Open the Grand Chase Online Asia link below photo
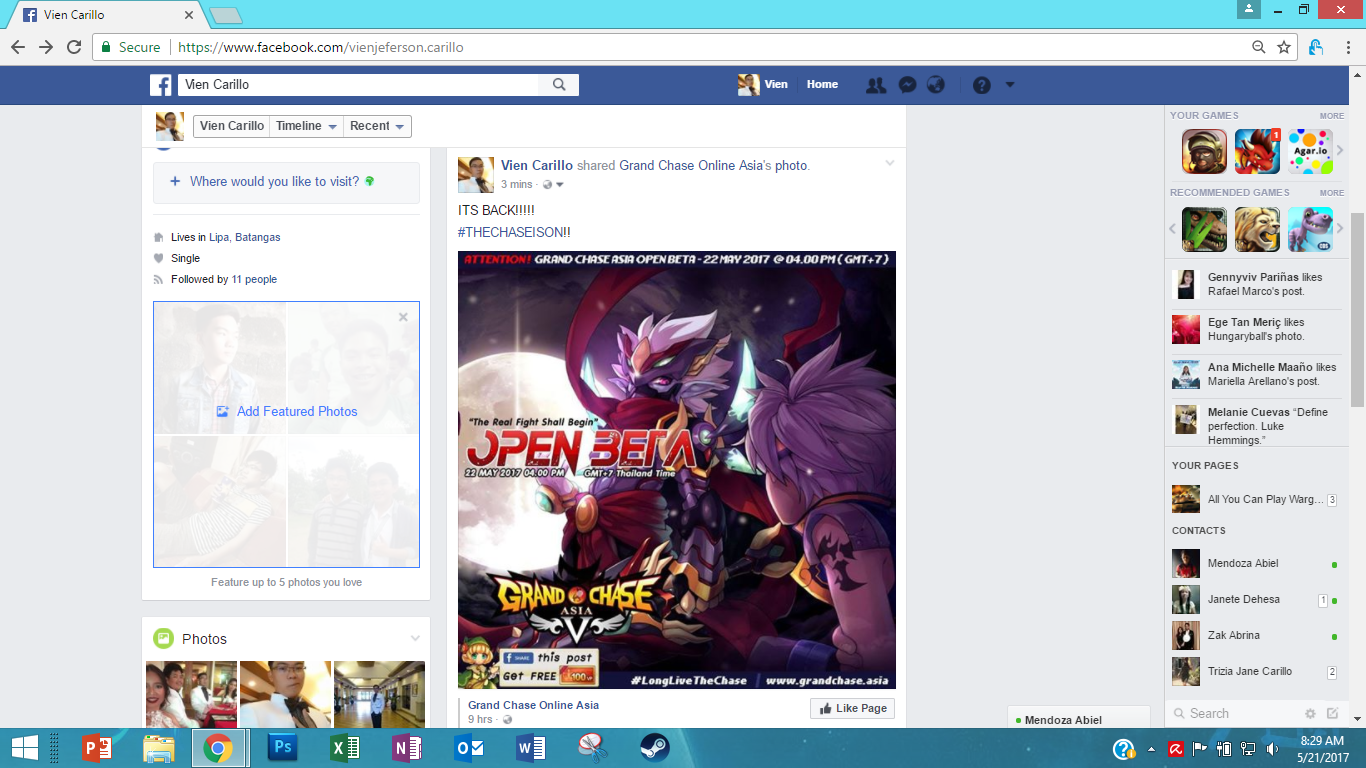The height and width of the screenshot is (768, 1366). (x=533, y=705)
